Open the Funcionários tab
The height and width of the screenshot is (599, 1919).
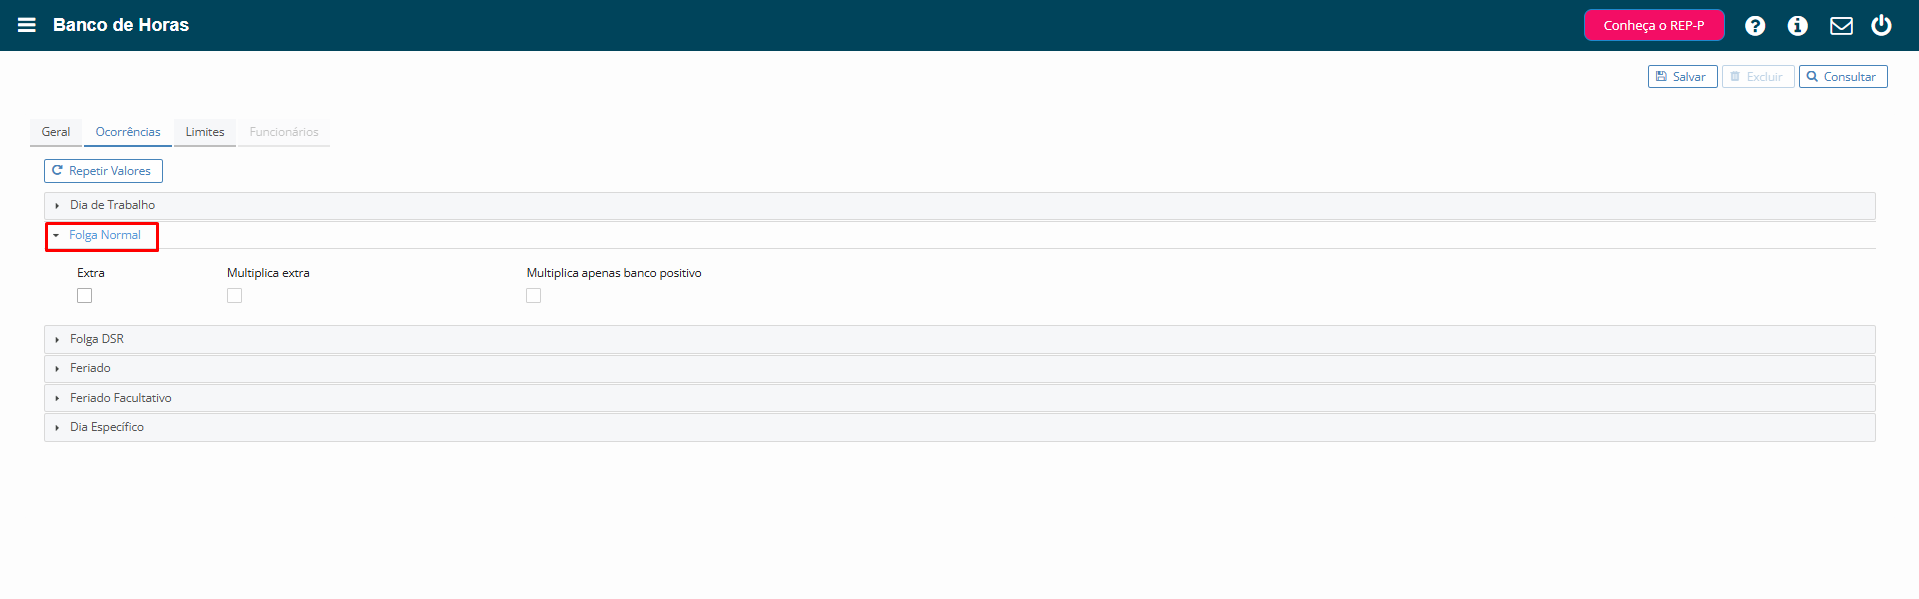[284, 132]
